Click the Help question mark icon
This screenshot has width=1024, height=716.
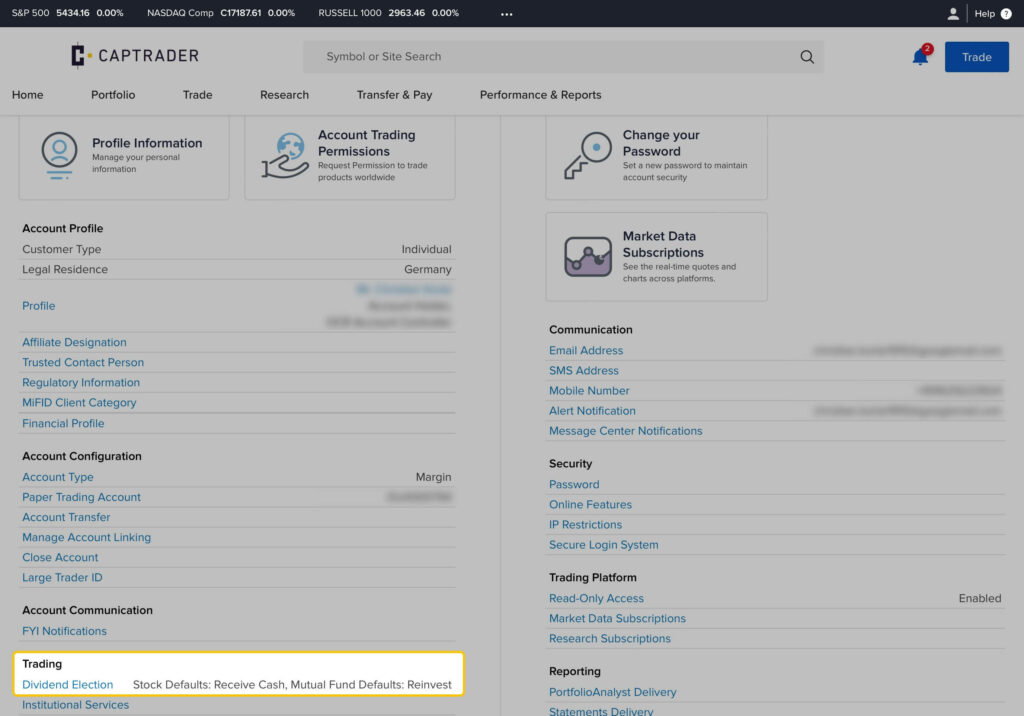(1006, 13)
